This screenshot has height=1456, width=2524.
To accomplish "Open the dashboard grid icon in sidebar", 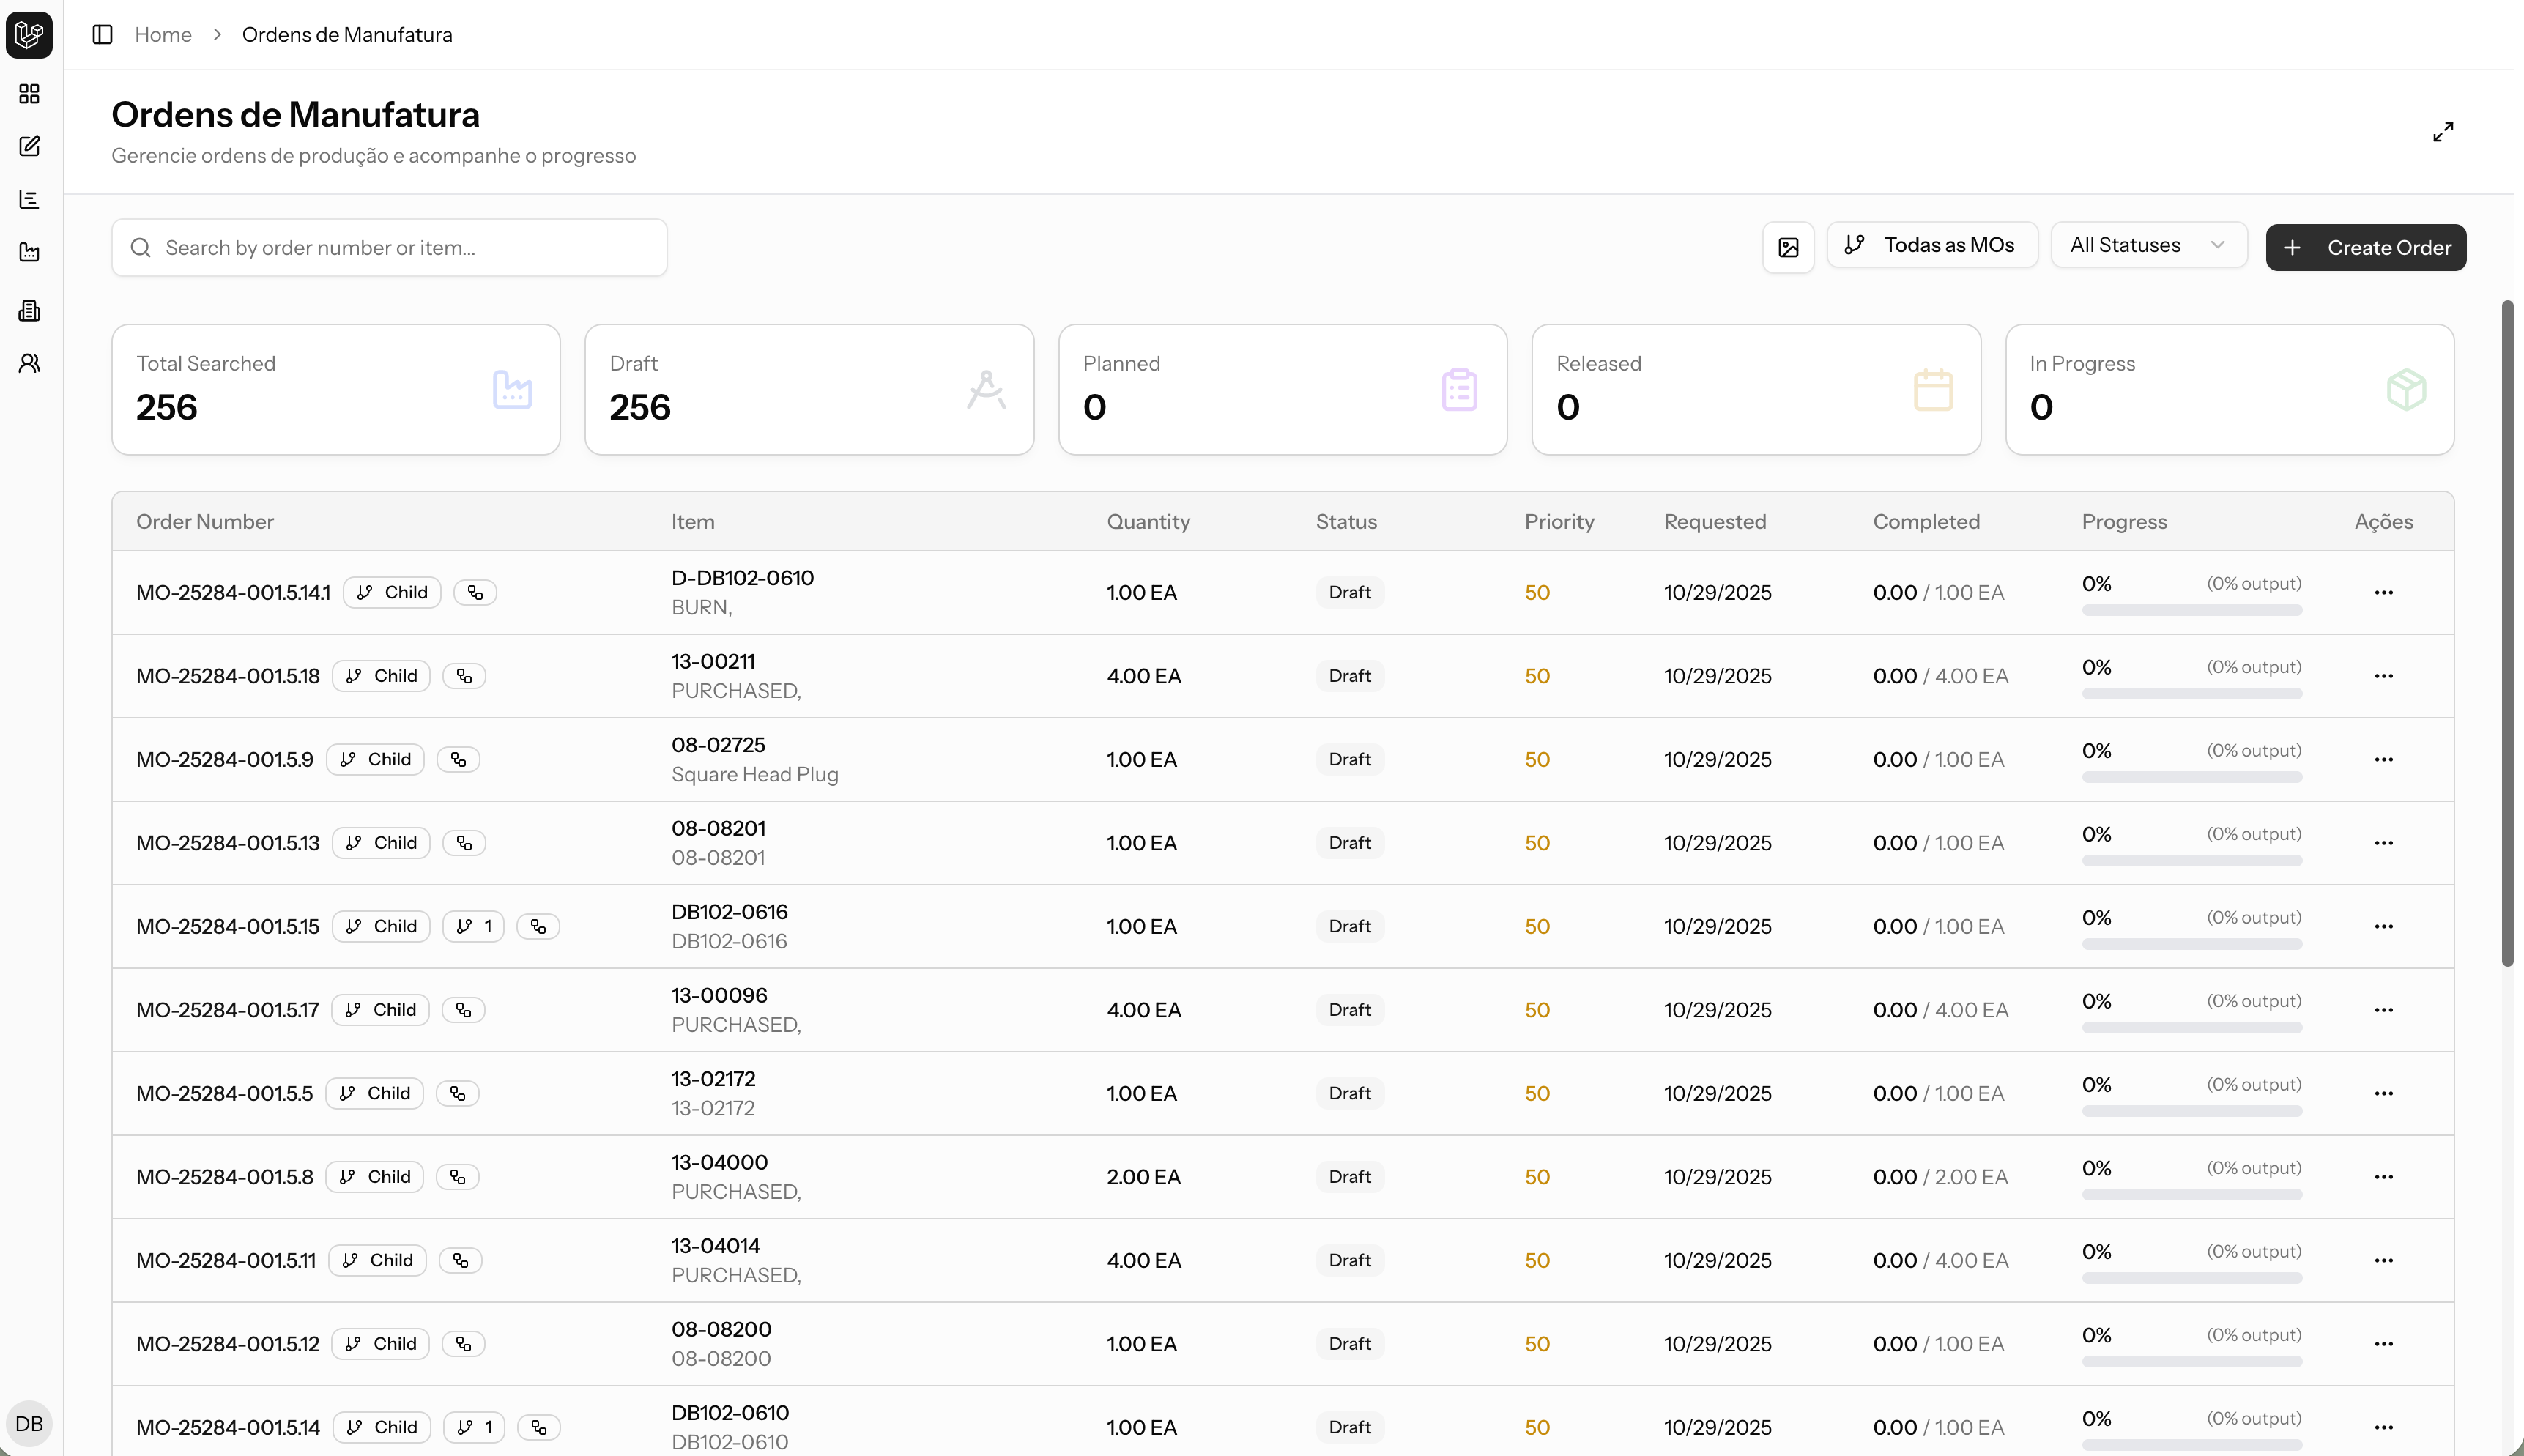I will click(29, 94).
